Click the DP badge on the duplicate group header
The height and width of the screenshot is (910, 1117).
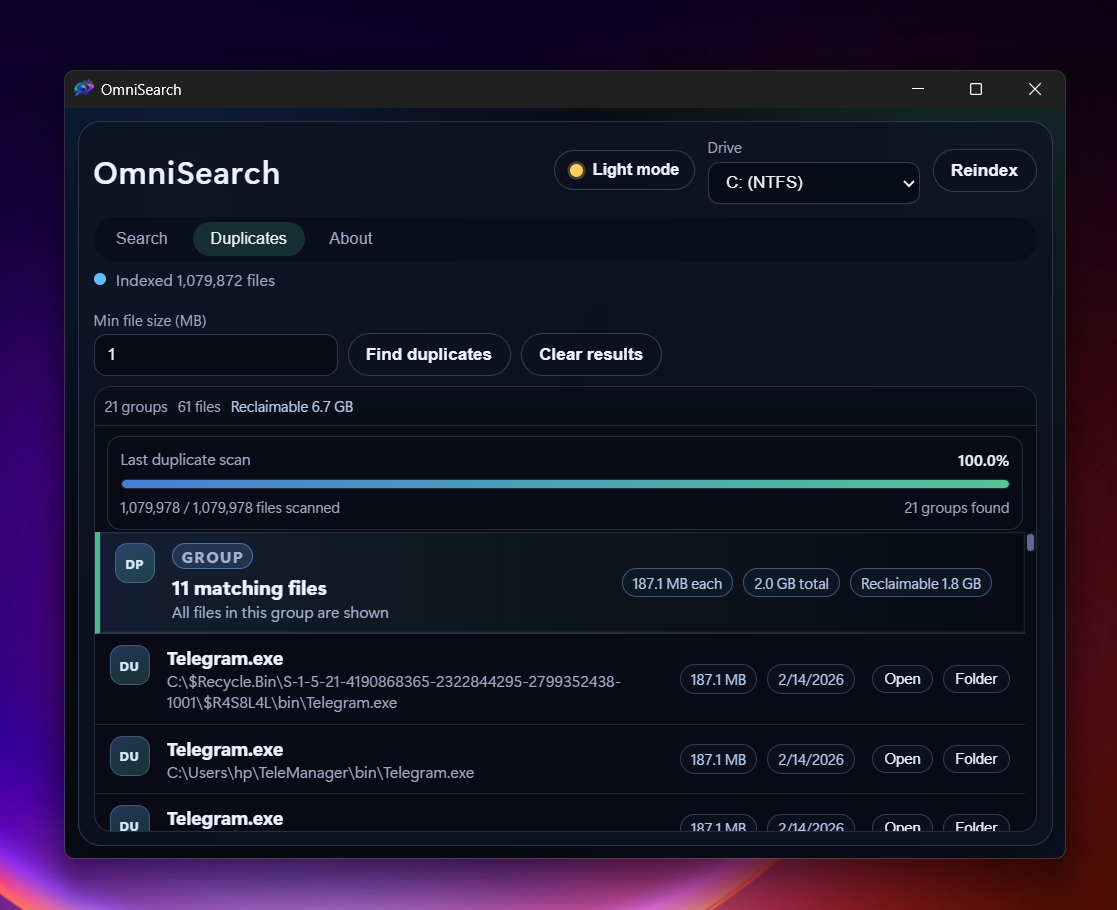pyautogui.click(x=135, y=563)
